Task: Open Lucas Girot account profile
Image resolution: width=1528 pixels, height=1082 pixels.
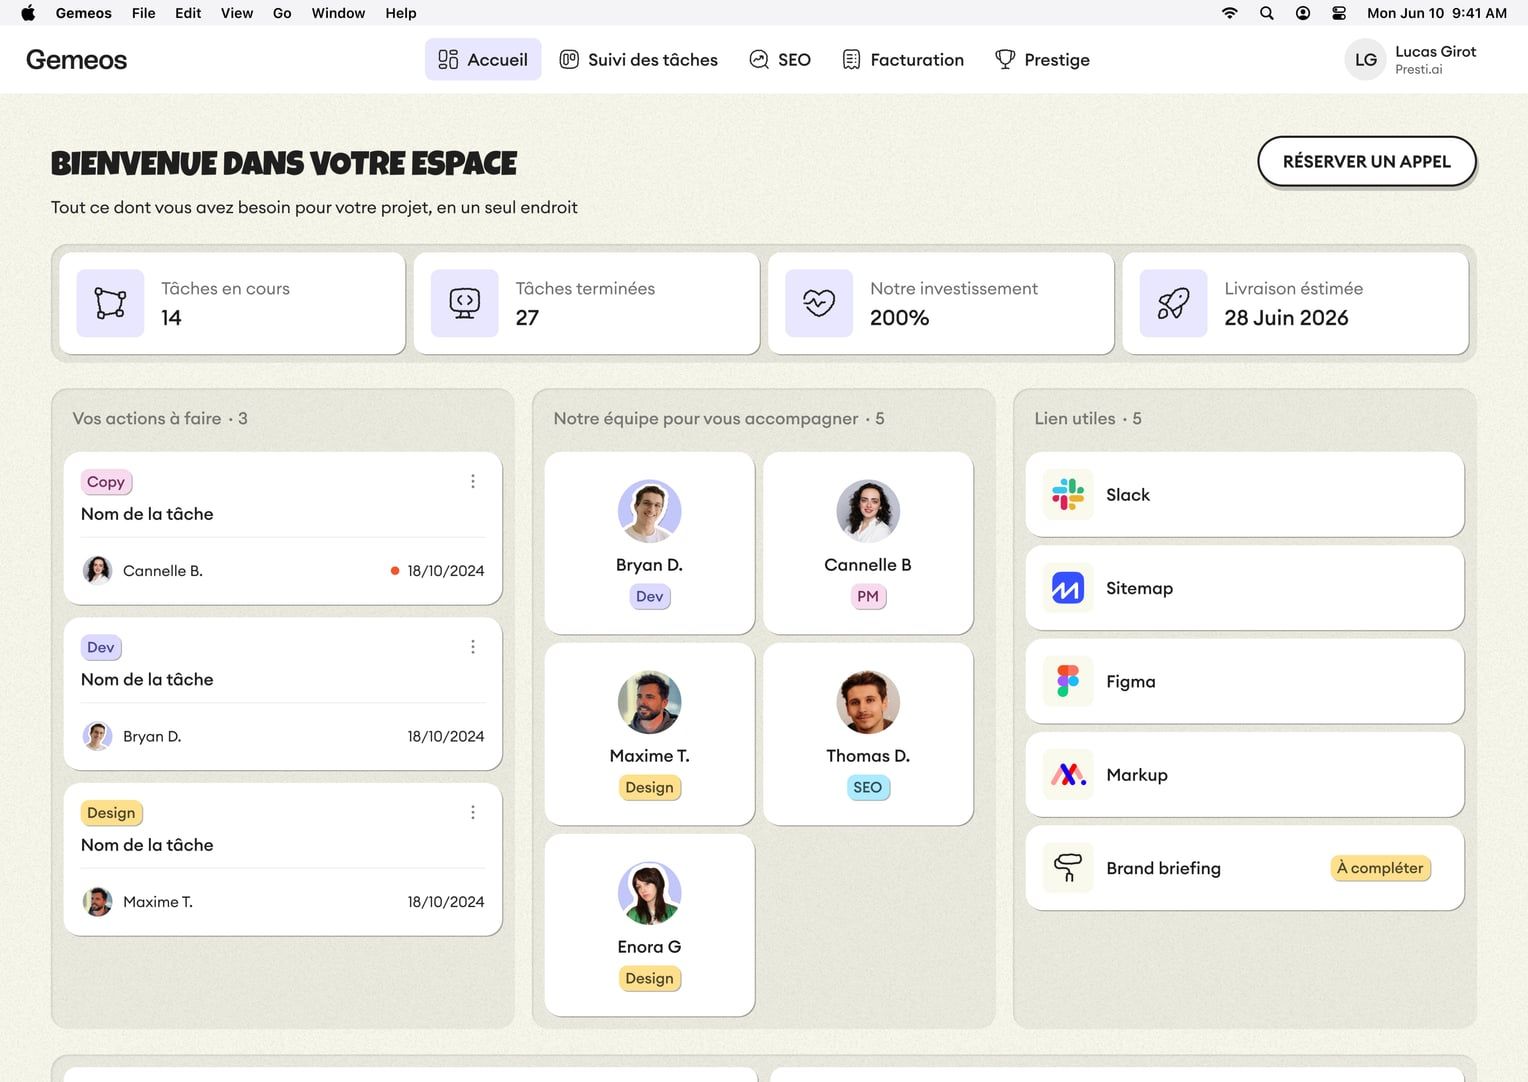Action: [x=1411, y=60]
